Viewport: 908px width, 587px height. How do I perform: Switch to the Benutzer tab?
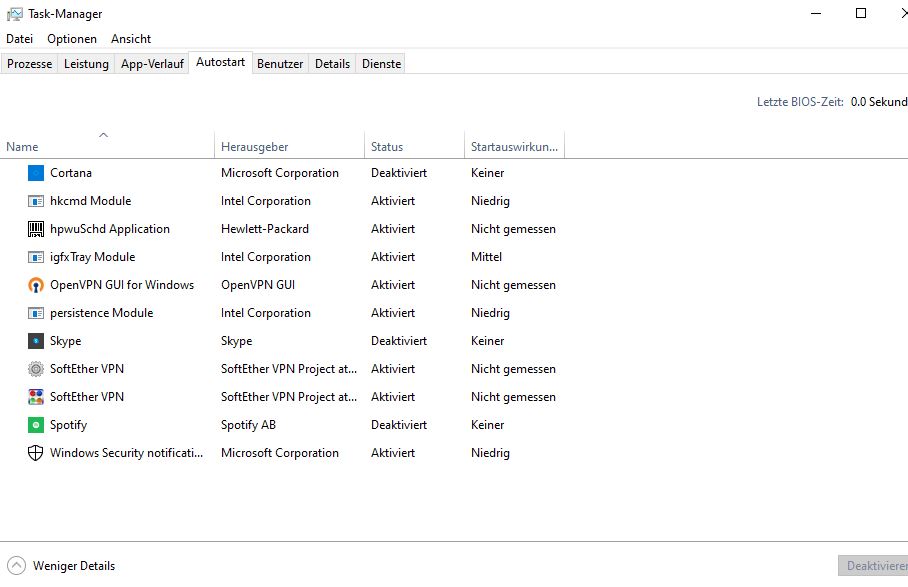click(280, 64)
